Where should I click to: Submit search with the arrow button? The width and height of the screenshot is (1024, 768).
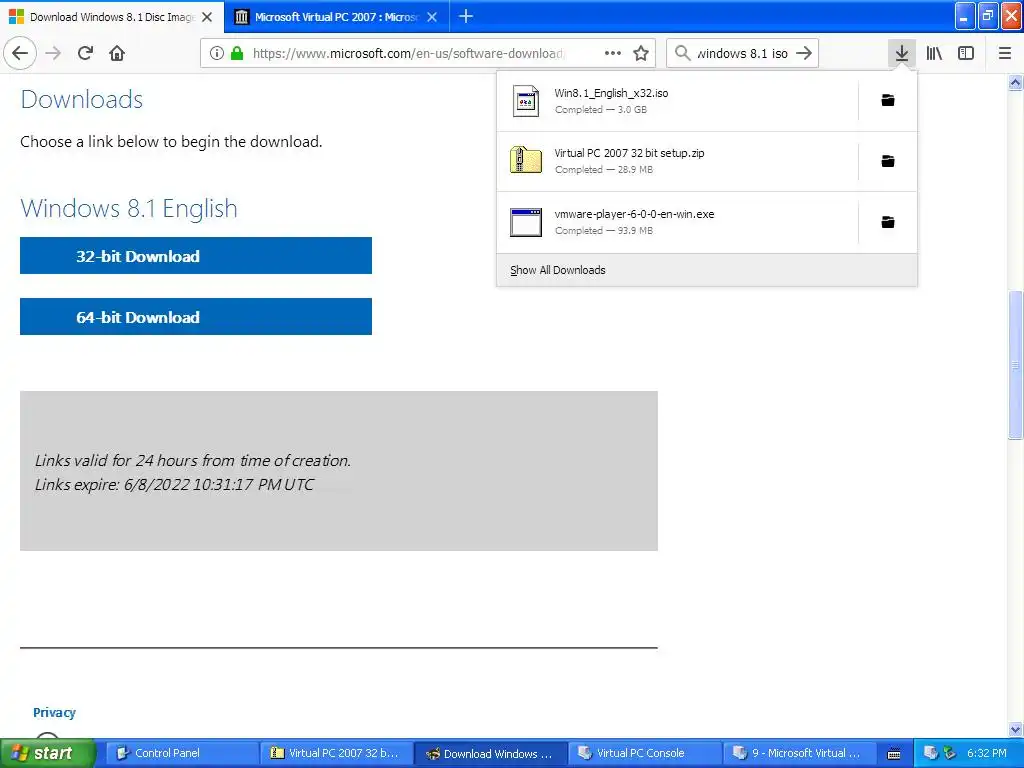[x=804, y=53]
